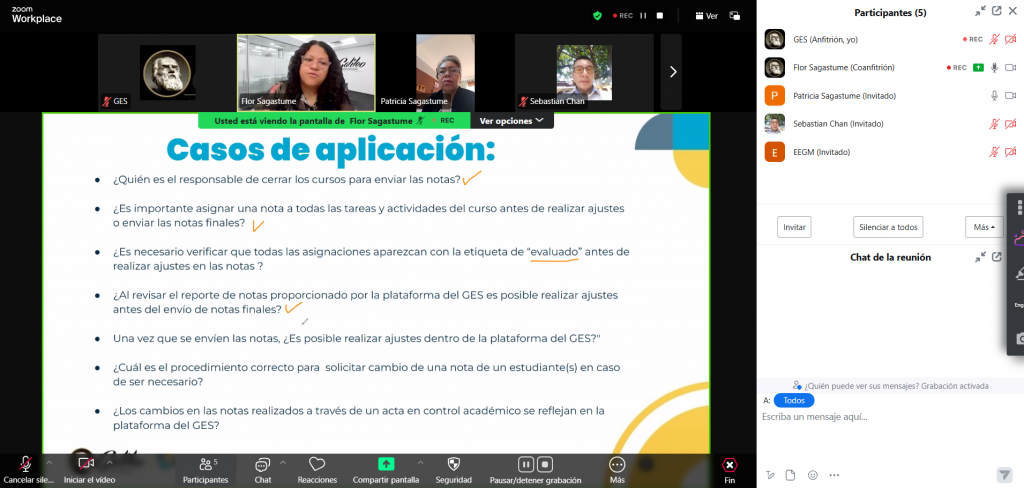This screenshot has width=1024, height=488.
Task: Open the emoji picker in chat
Action: [812, 474]
